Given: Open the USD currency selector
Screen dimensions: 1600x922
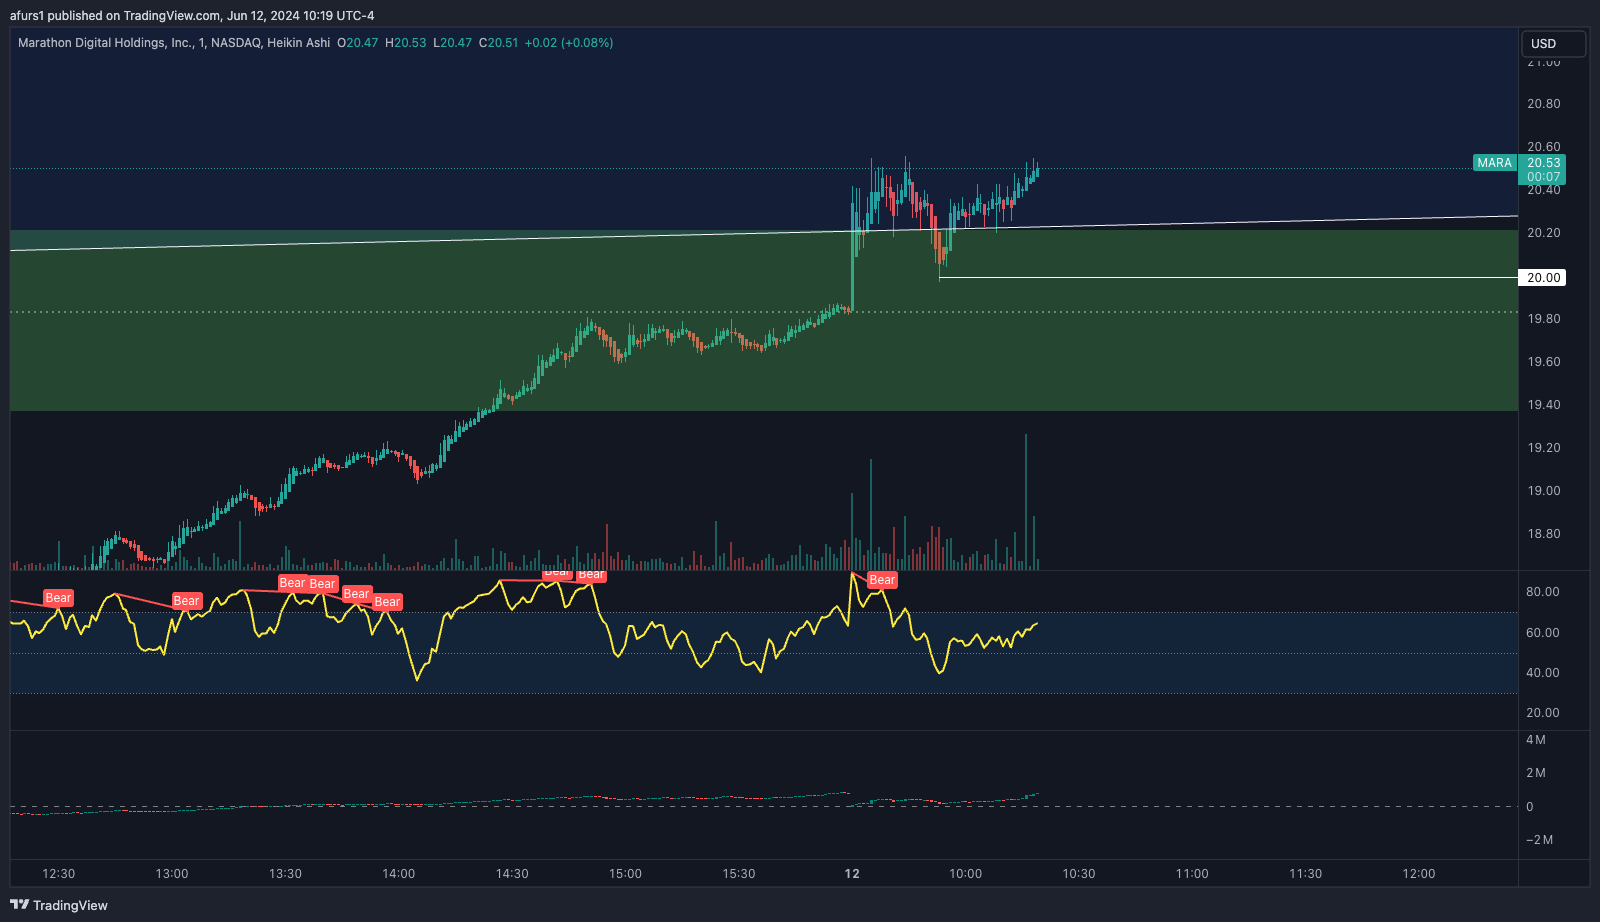Looking at the screenshot, I should (1553, 44).
